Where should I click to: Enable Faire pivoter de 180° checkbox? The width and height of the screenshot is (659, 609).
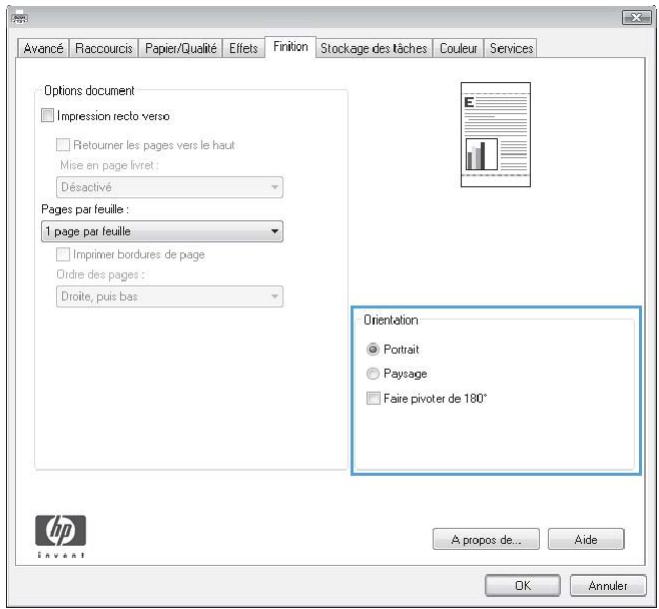tap(373, 398)
